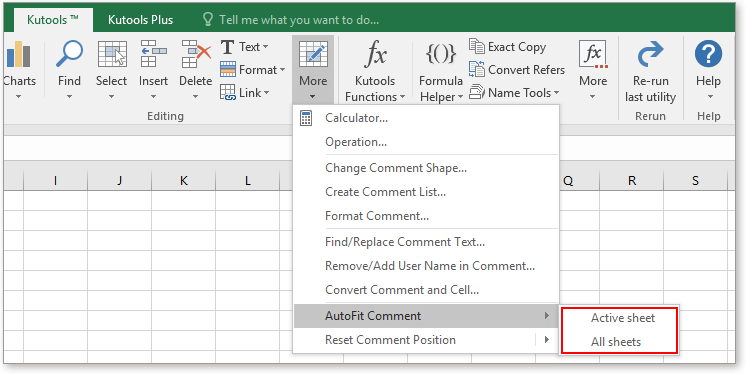748x376 pixels.
Task: Open the Text dropdown arrow
Action: (x=266, y=47)
